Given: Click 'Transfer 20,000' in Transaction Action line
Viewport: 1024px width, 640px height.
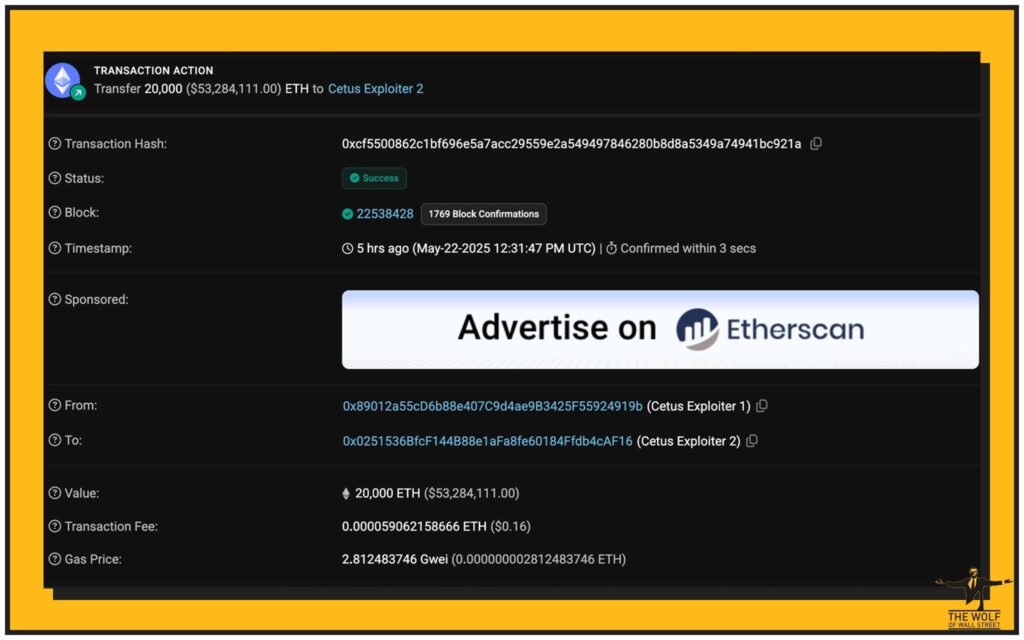Looking at the screenshot, I should 138,89.
